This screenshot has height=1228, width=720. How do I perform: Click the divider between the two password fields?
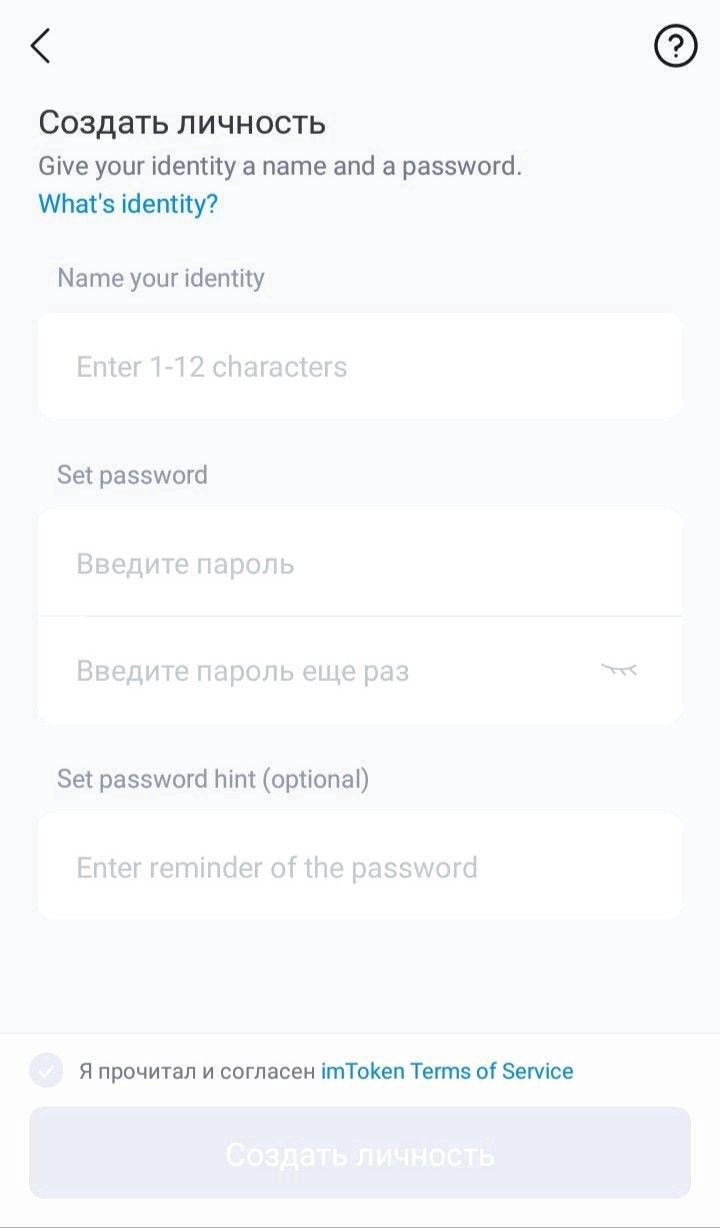(x=360, y=616)
